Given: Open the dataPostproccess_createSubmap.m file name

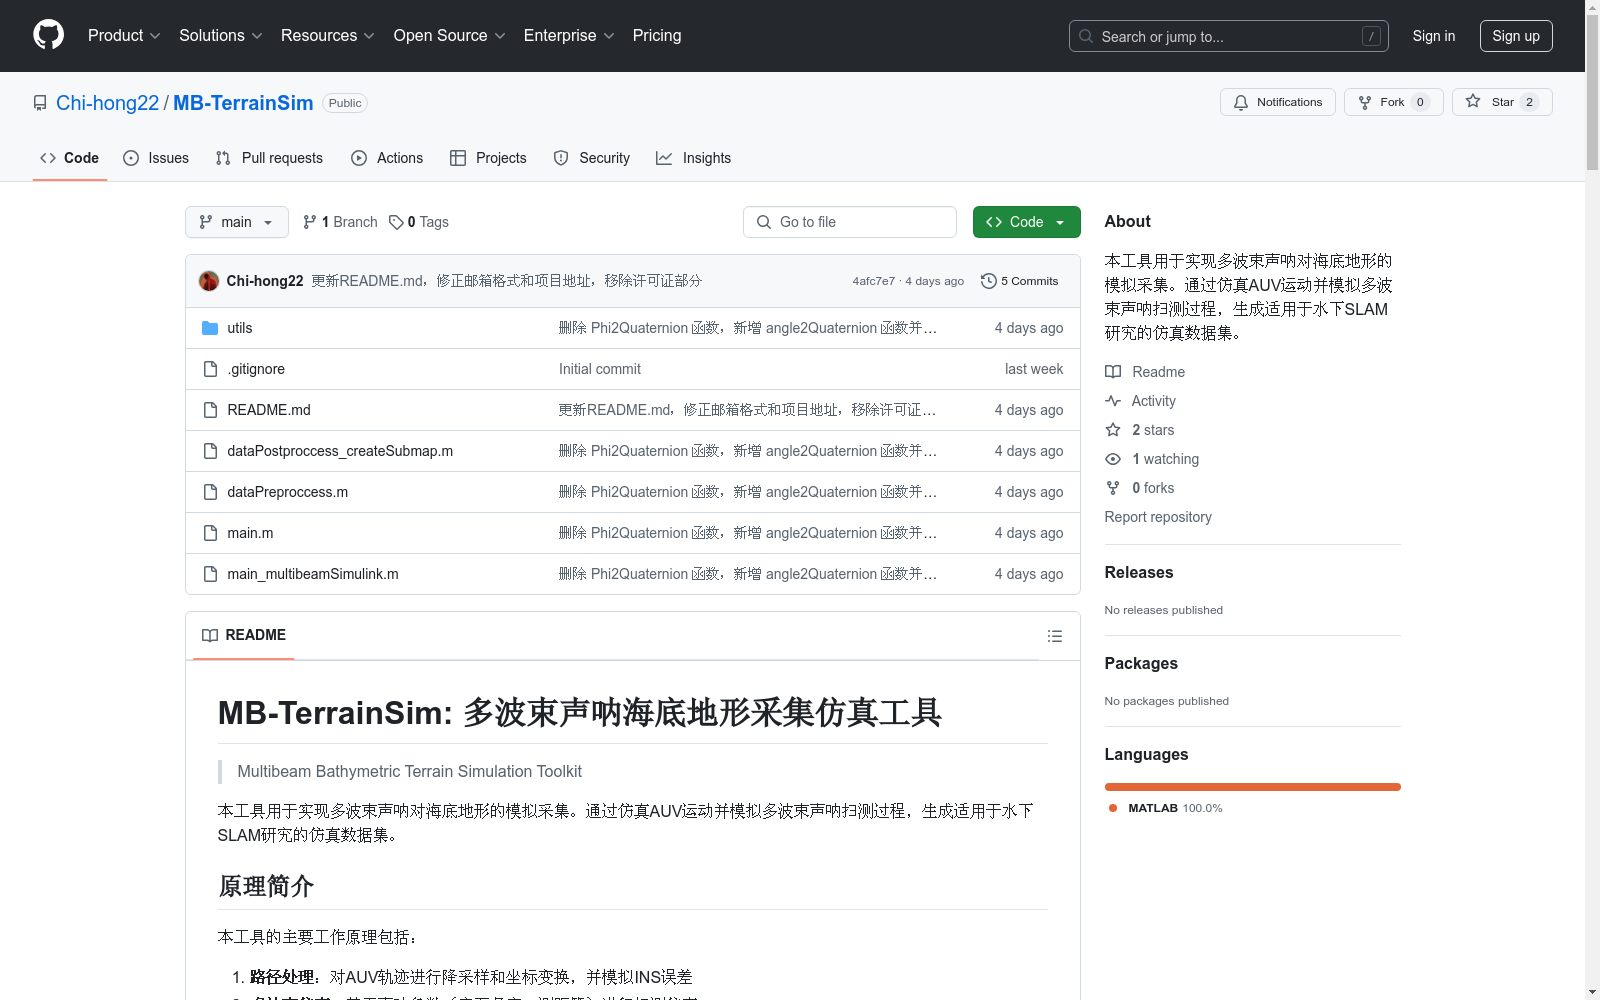Looking at the screenshot, I should point(340,451).
